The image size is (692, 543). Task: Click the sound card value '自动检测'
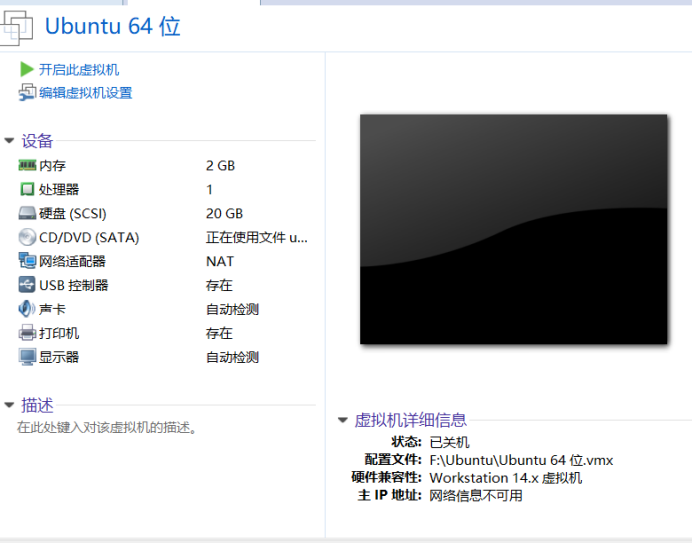point(232,309)
